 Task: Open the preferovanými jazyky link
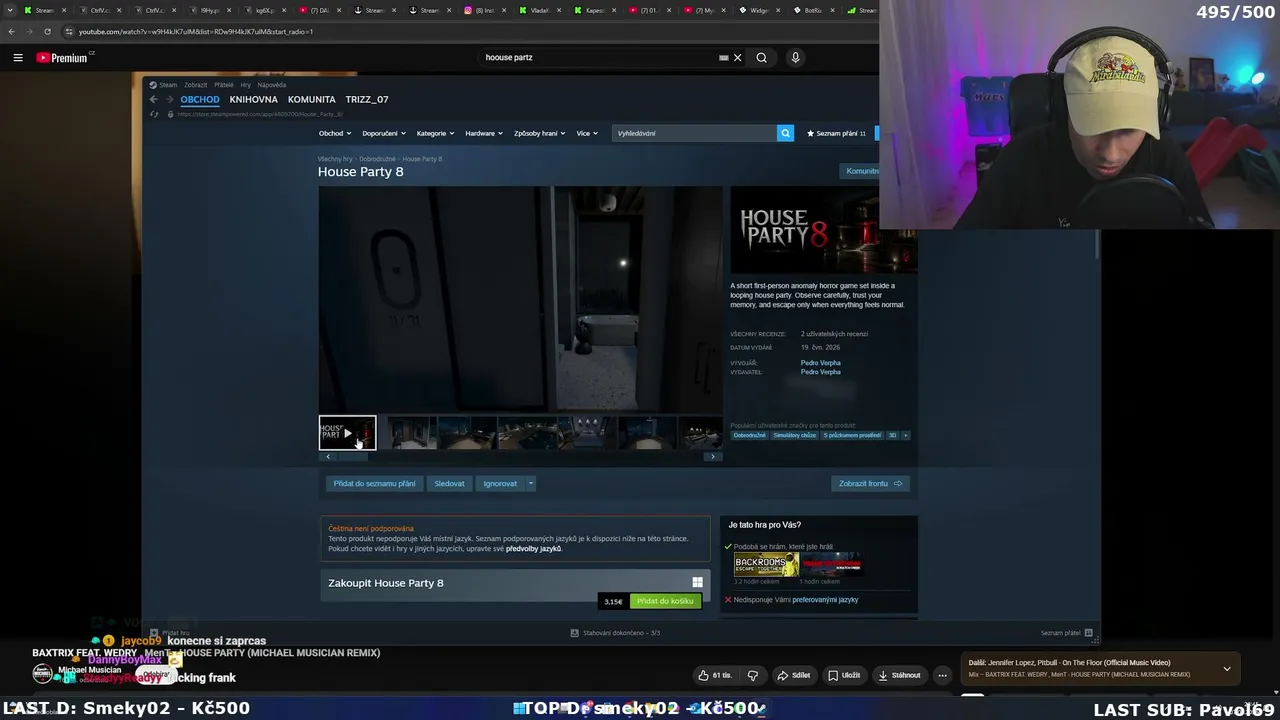(x=825, y=600)
